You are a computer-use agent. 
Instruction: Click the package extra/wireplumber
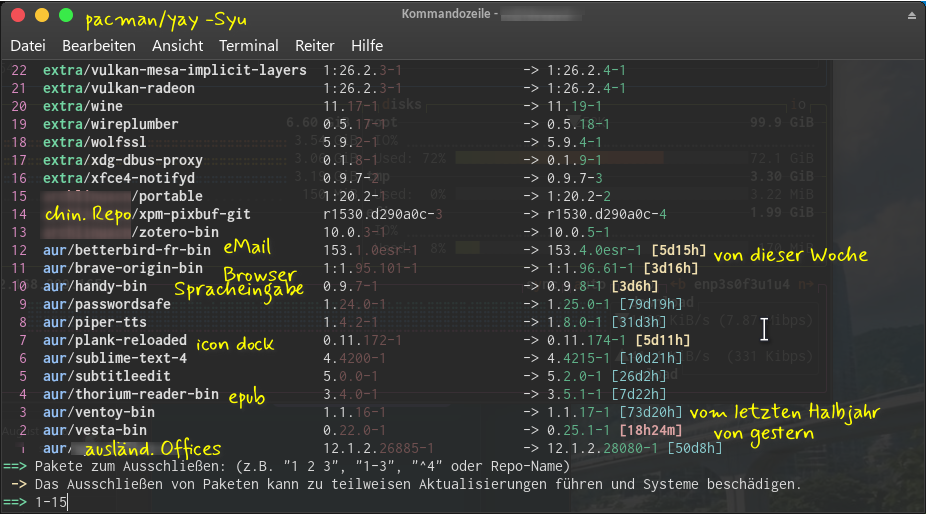pyautogui.click(x=110, y=124)
